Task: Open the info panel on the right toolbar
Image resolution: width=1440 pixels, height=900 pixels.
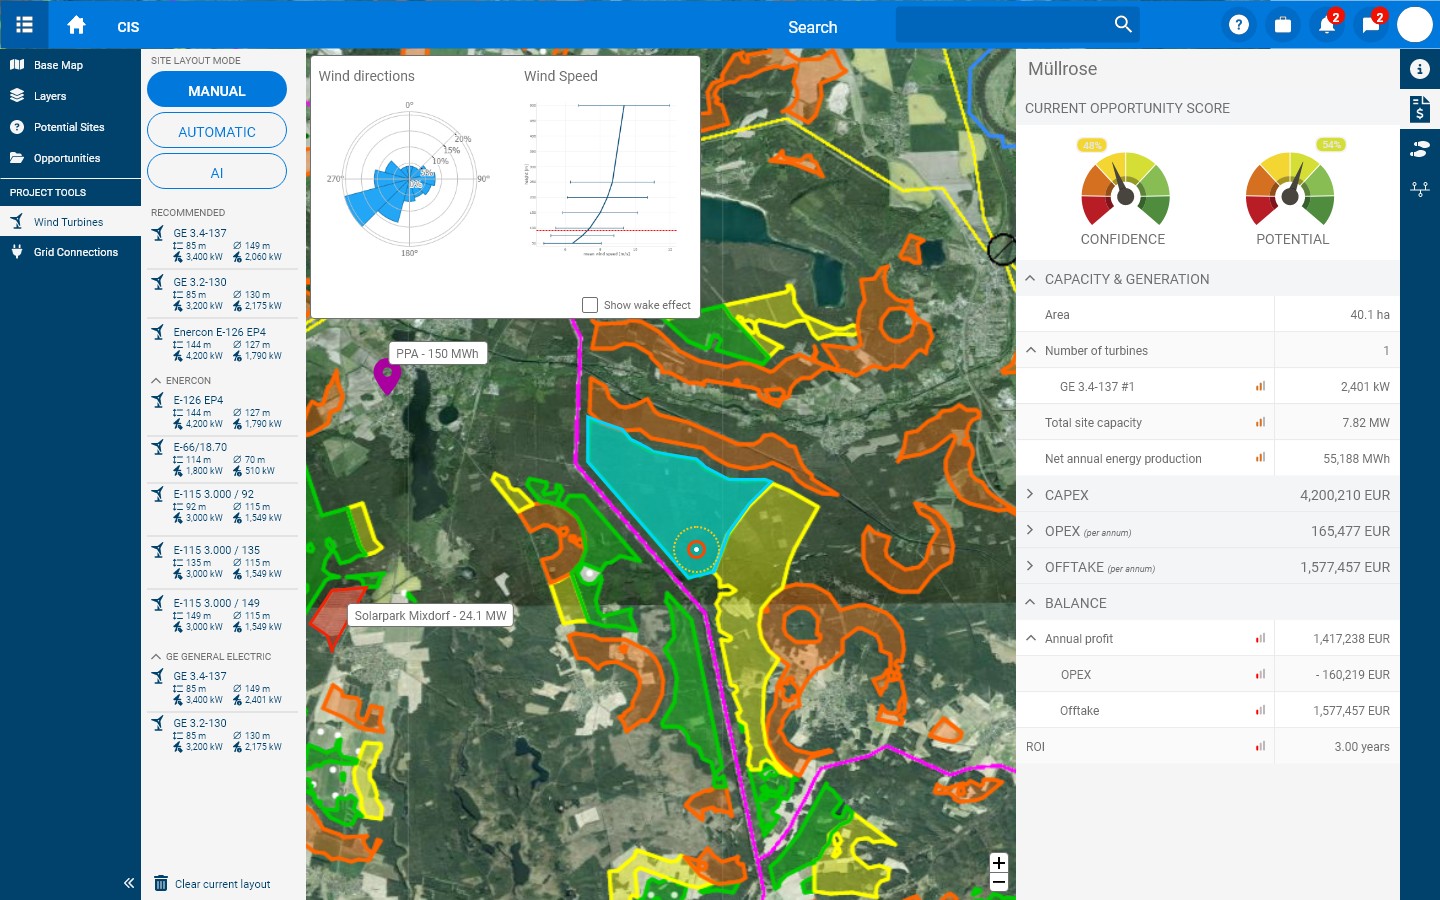Action: 1420,69
